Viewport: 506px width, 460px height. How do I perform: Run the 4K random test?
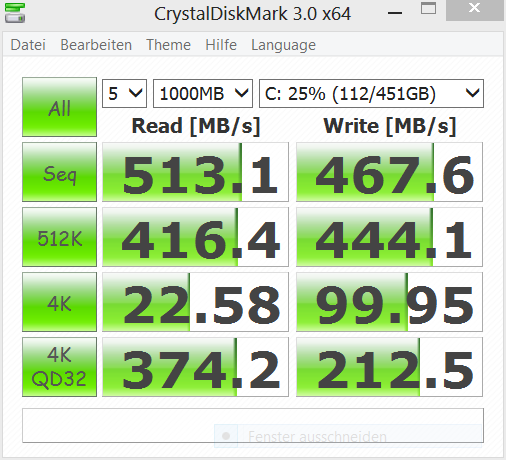[x=59, y=302]
